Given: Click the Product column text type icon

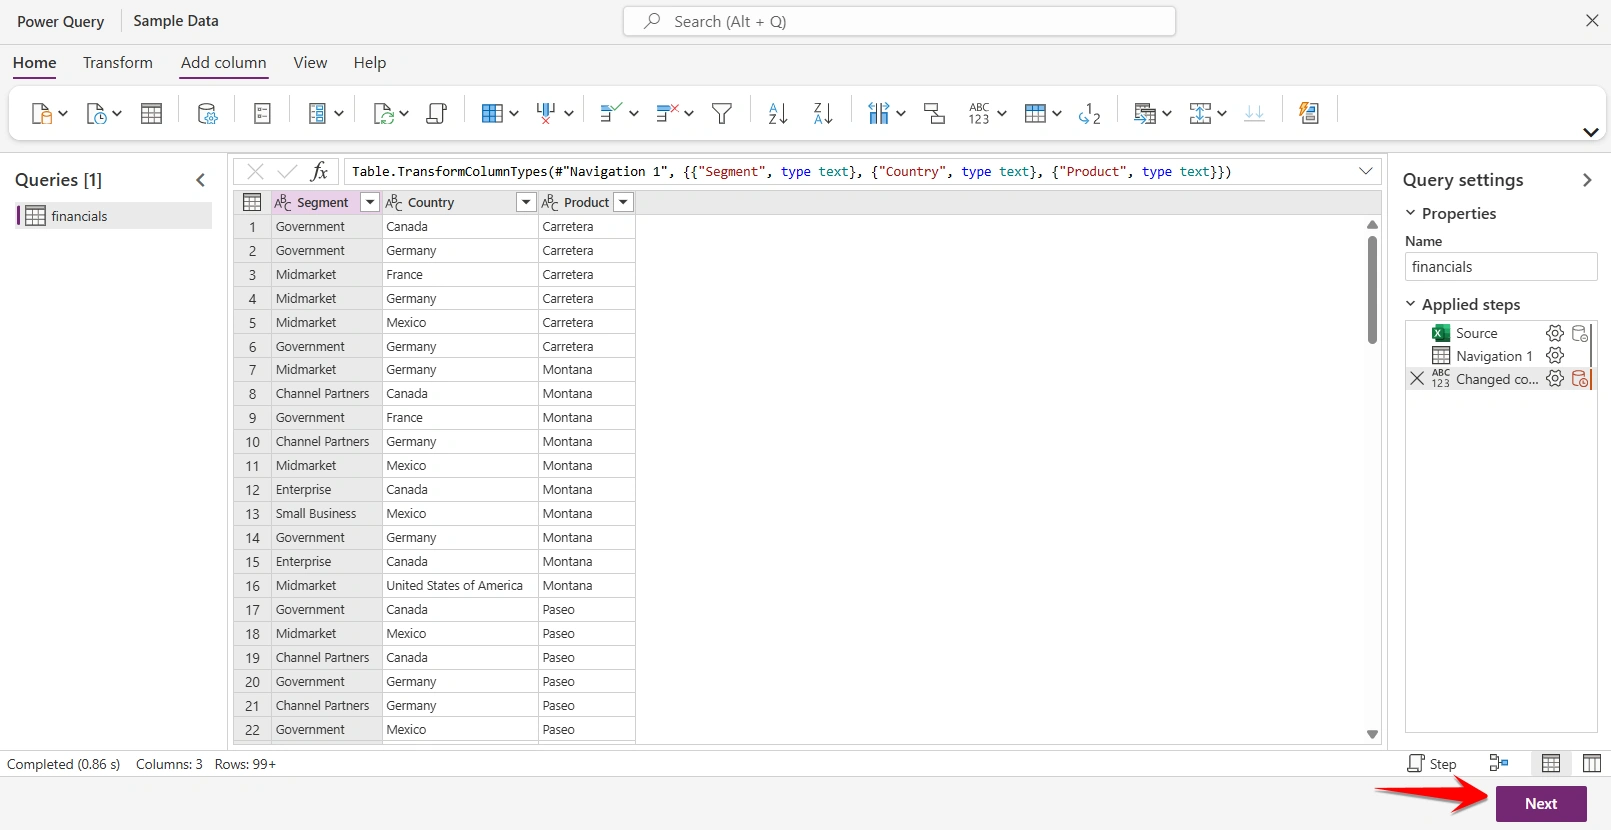Looking at the screenshot, I should click(x=550, y=202).
